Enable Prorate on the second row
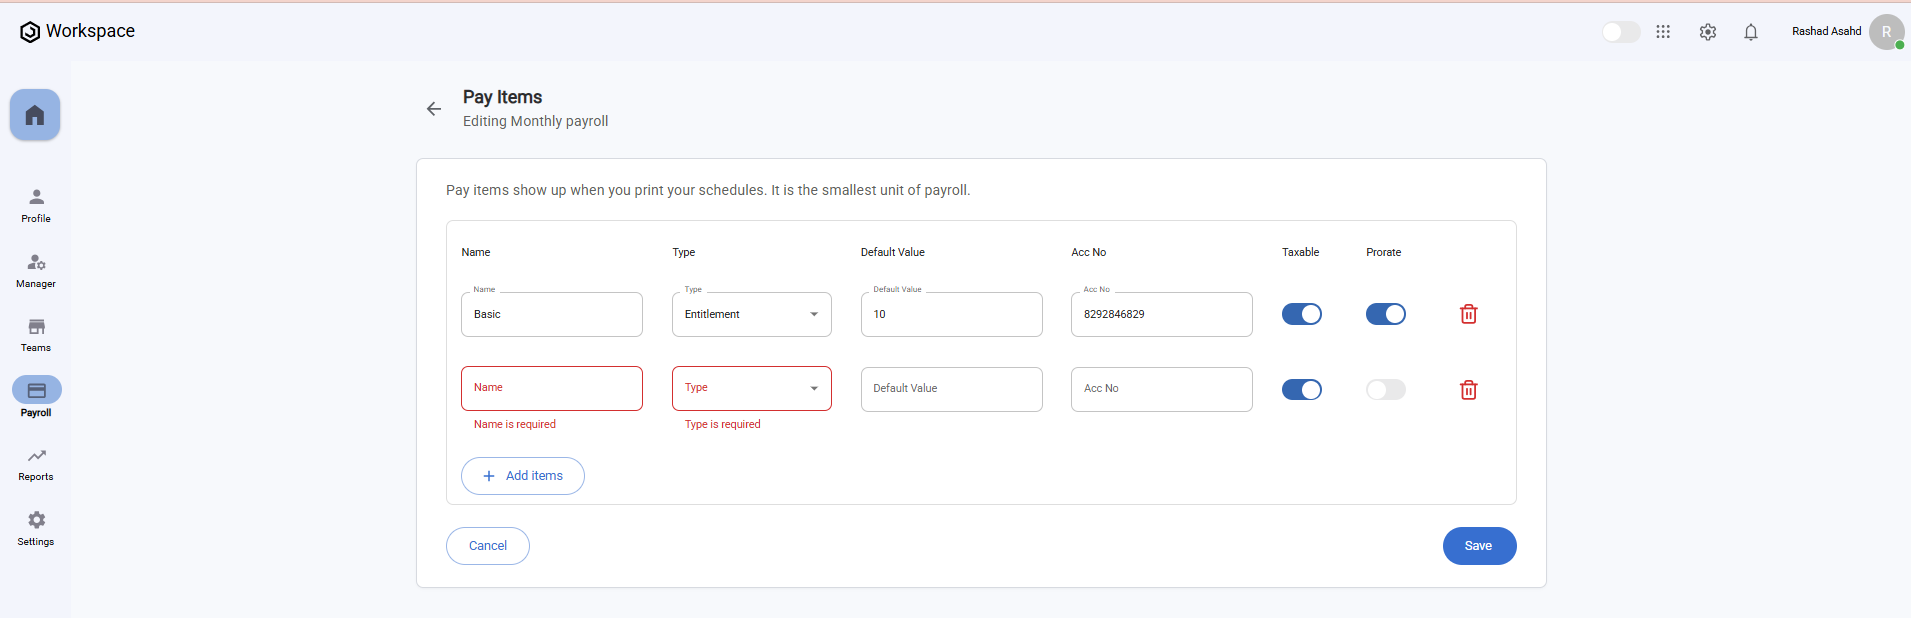This screenshot has height=618, width=1911. pyautogui.click(x=1385, y=390)
